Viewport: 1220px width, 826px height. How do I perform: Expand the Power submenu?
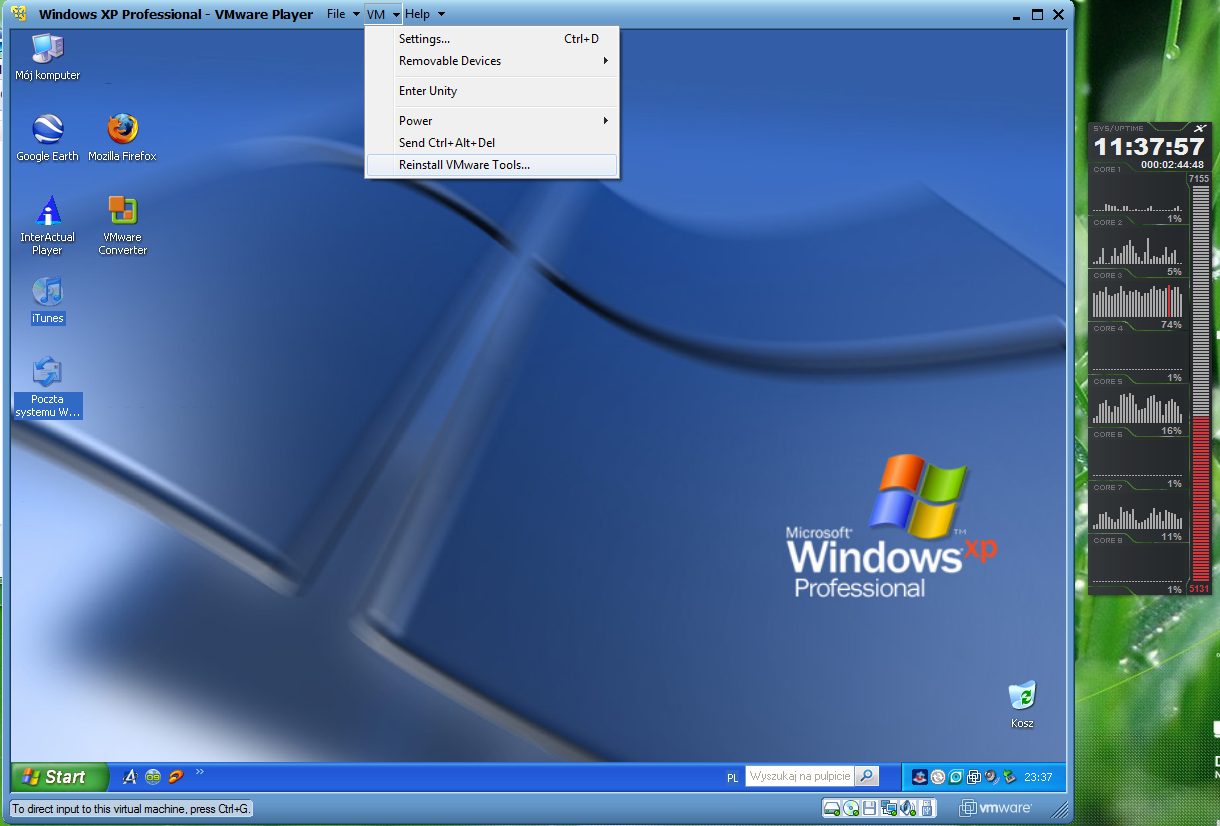[492, 121]
